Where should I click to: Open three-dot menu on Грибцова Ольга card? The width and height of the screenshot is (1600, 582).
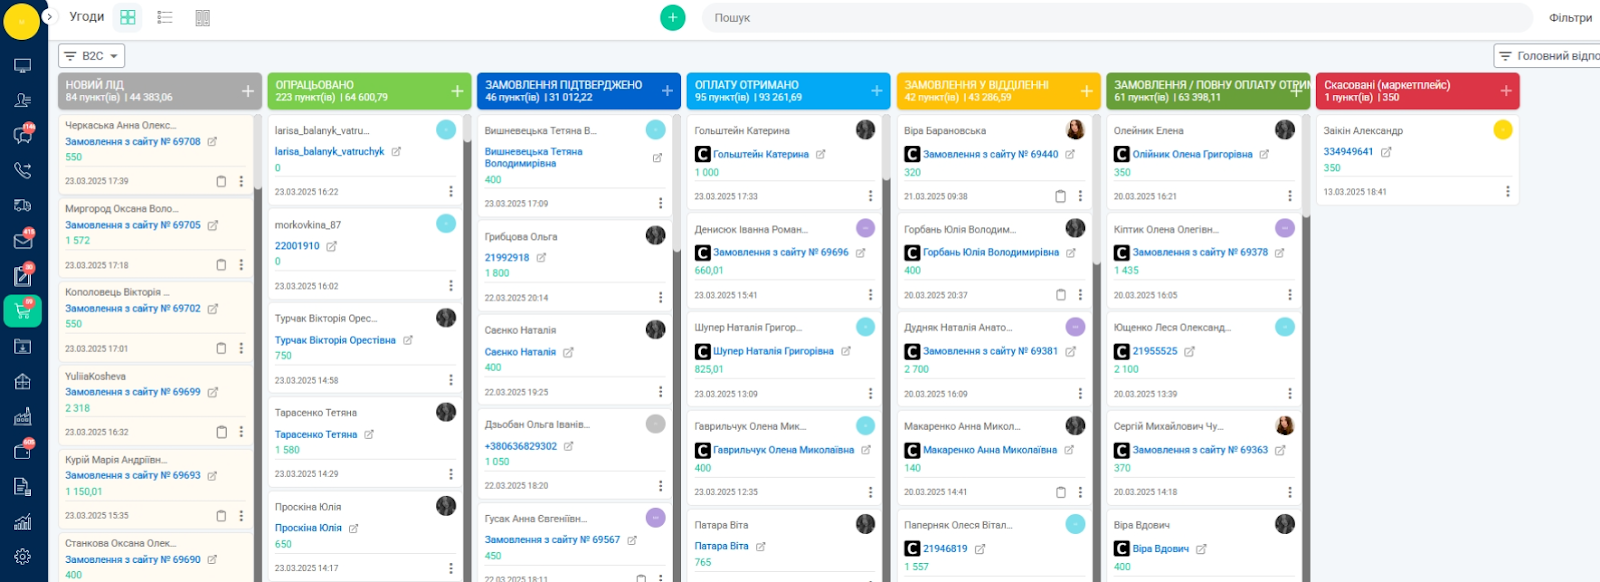click(x=661, y=297)
